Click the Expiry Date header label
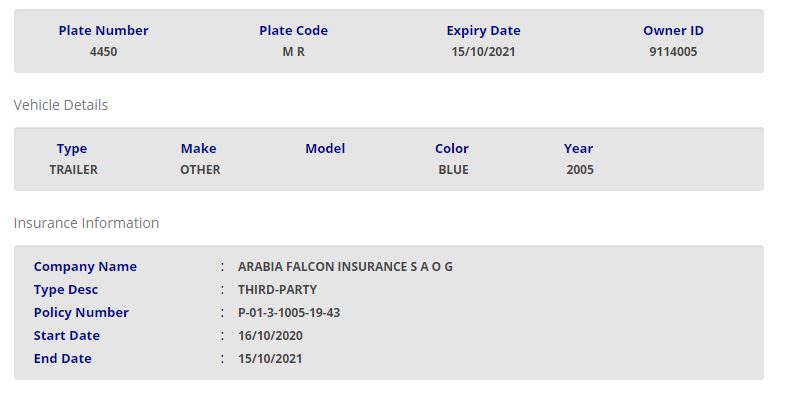The image size is (788, 409). [x=483, y=30]
